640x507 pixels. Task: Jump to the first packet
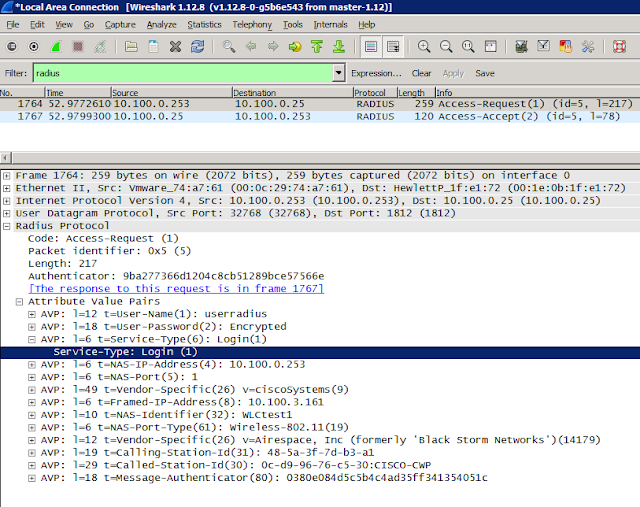[x=317, y=47]
